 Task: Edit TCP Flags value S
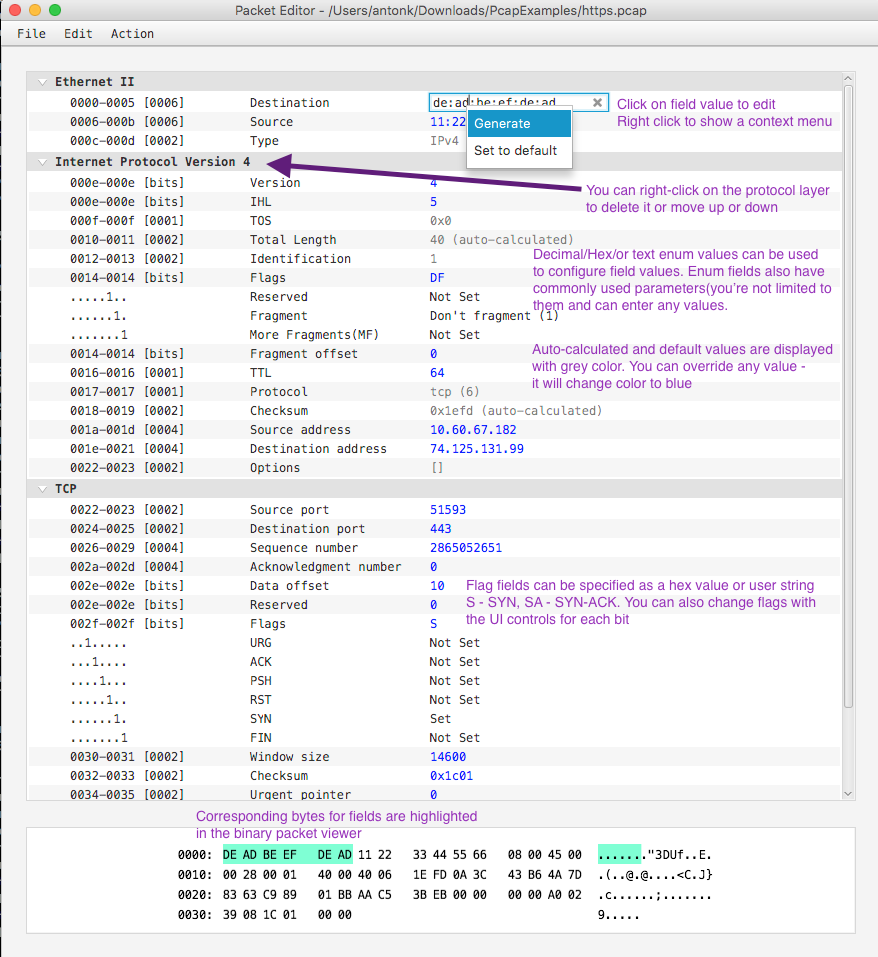[433, 624]
